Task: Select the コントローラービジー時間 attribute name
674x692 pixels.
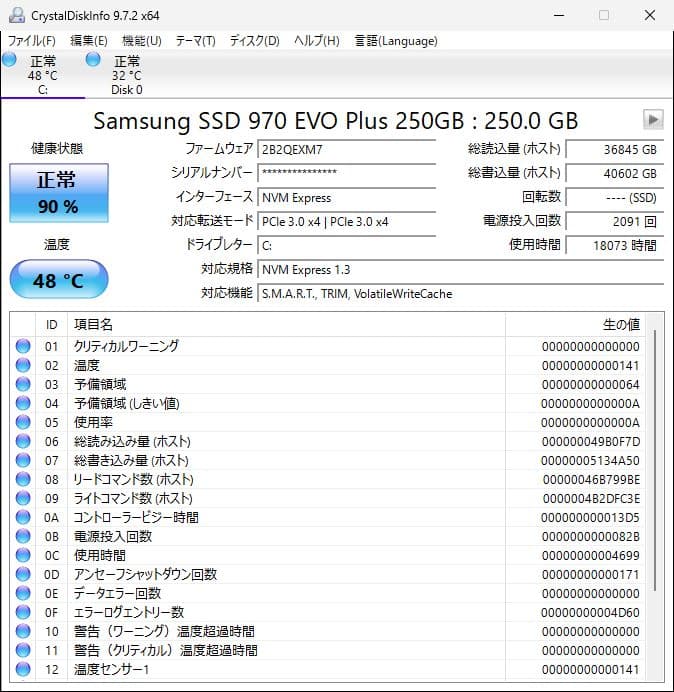Action: click(136, 517)
